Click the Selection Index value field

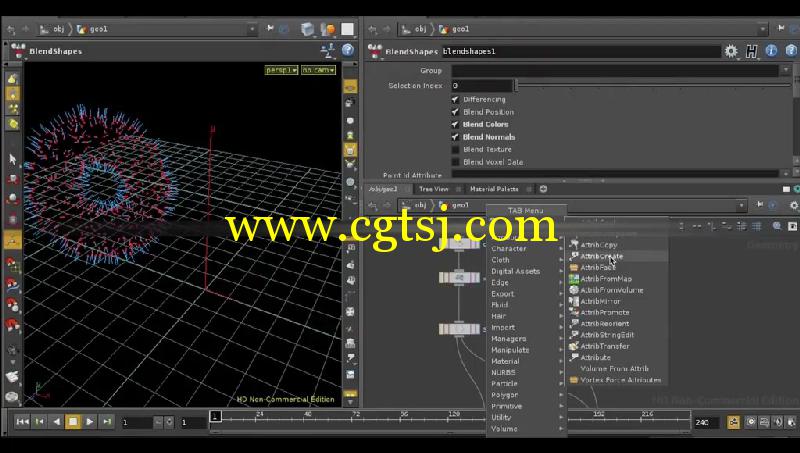coord(482,86)
